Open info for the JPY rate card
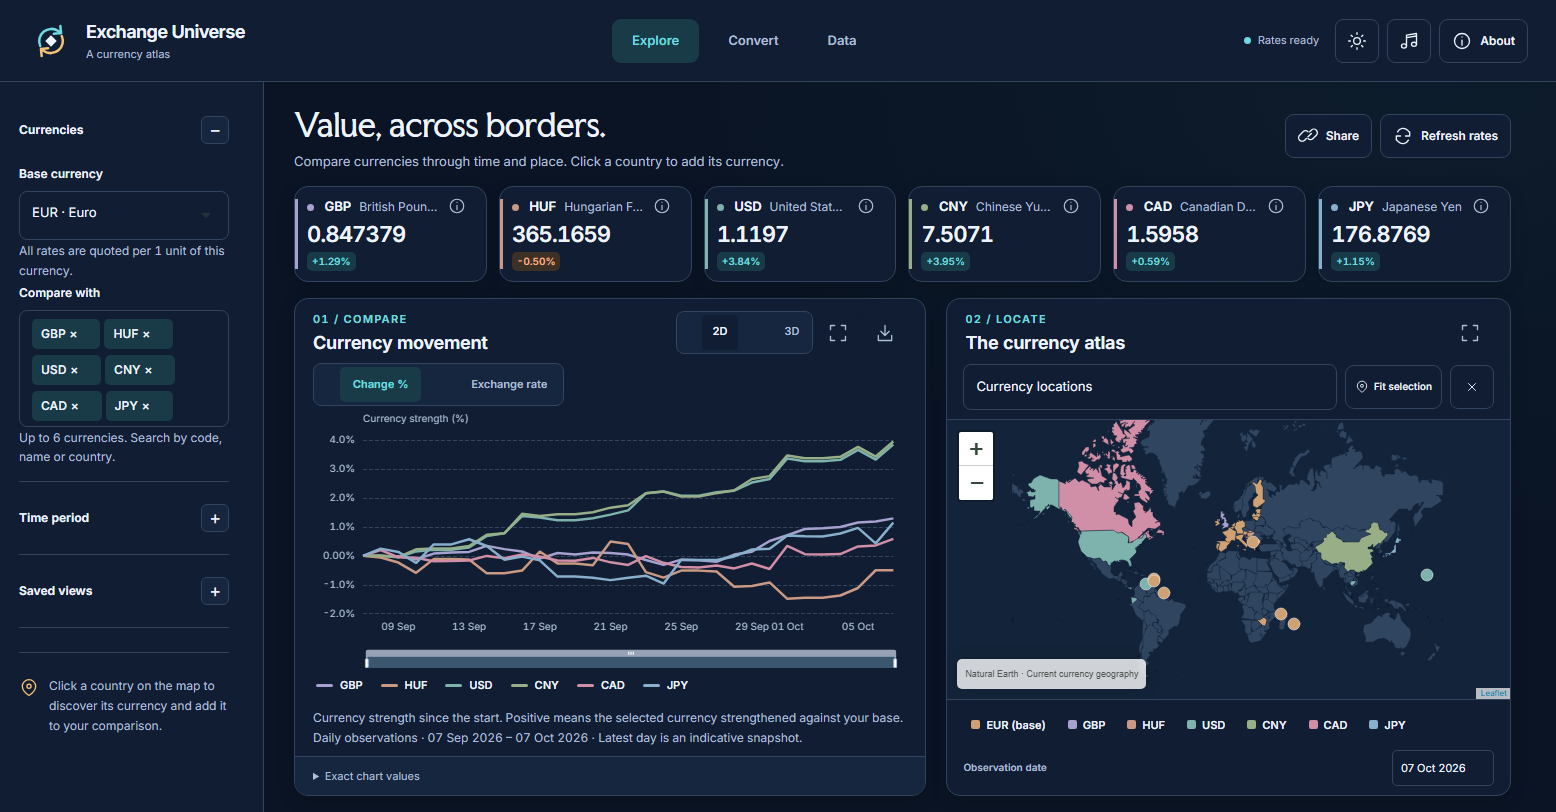Image resolution: width=1556 pixels, height=812 pixels. pos(1481,207)
